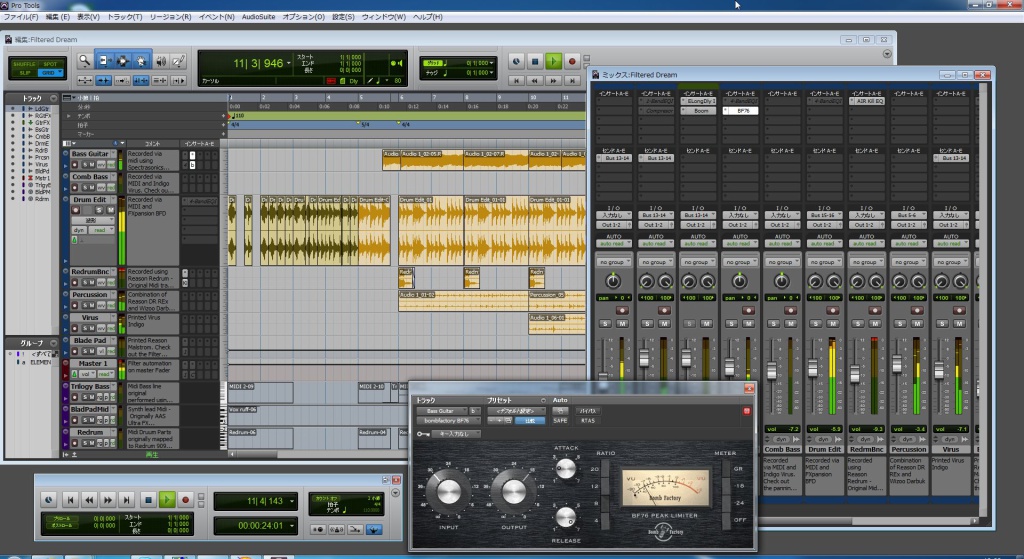This screenshot has height=559, width=1024.
Task: Open the トラック(T) menu
Action: [124, 17]
